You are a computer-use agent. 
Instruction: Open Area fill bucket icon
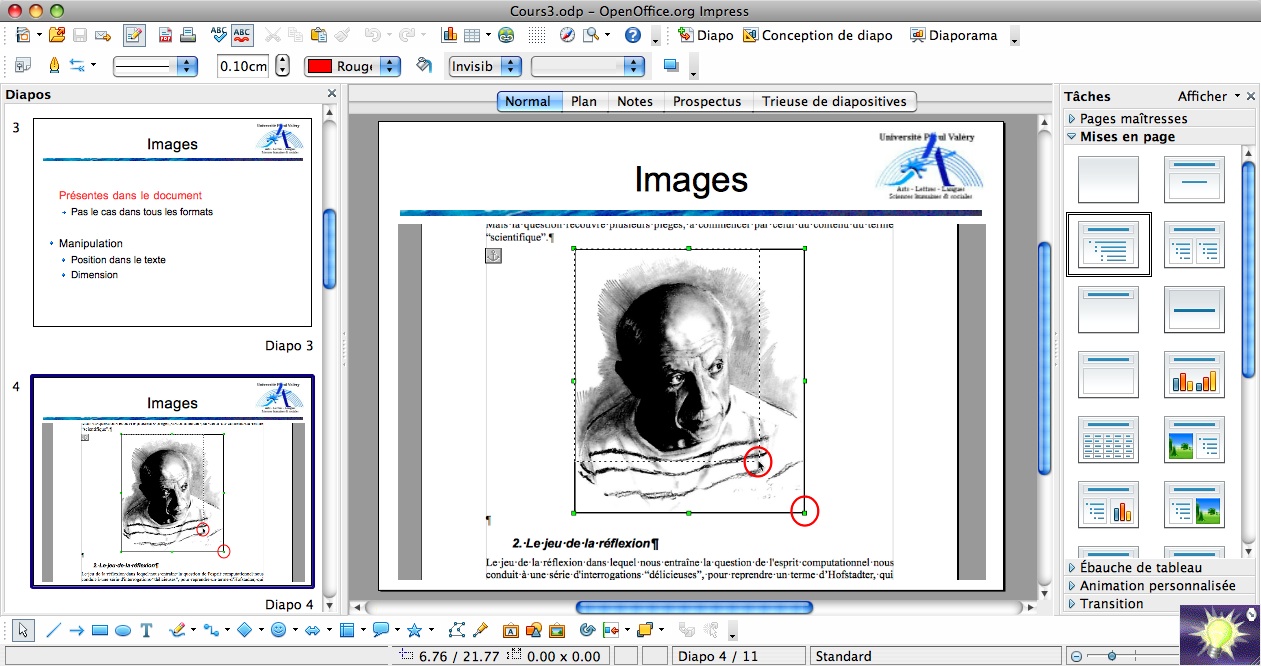424,66
